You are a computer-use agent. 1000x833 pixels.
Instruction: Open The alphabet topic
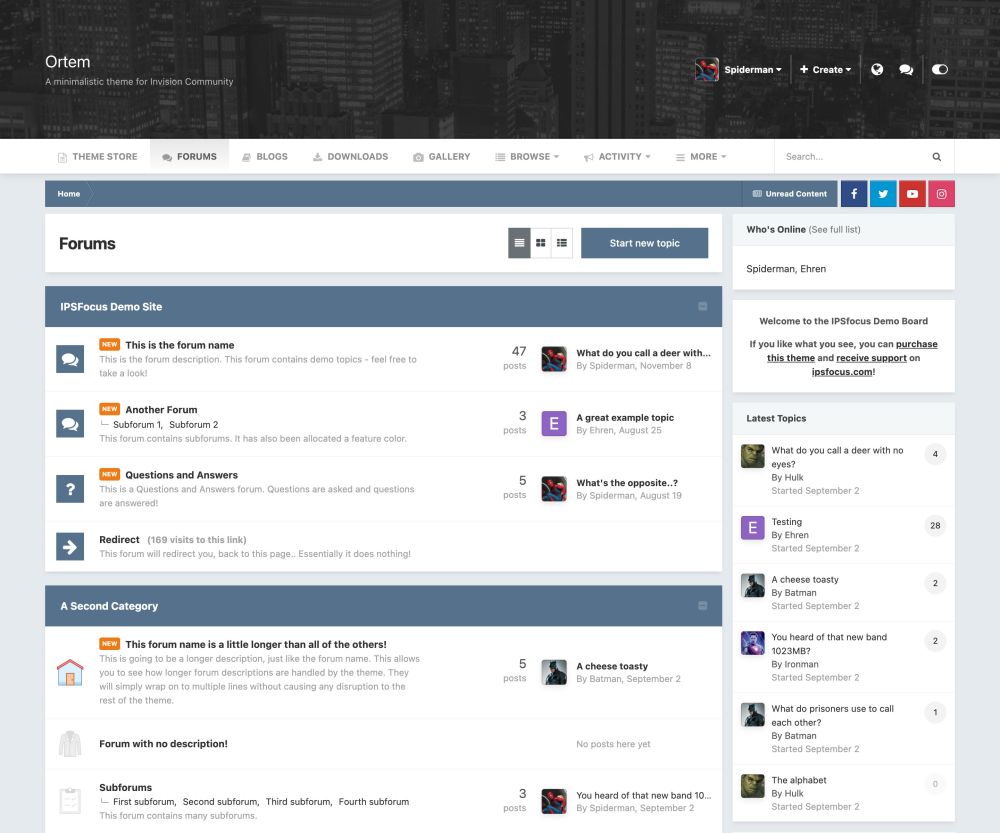pyautogui.click(x=798, y=780)
